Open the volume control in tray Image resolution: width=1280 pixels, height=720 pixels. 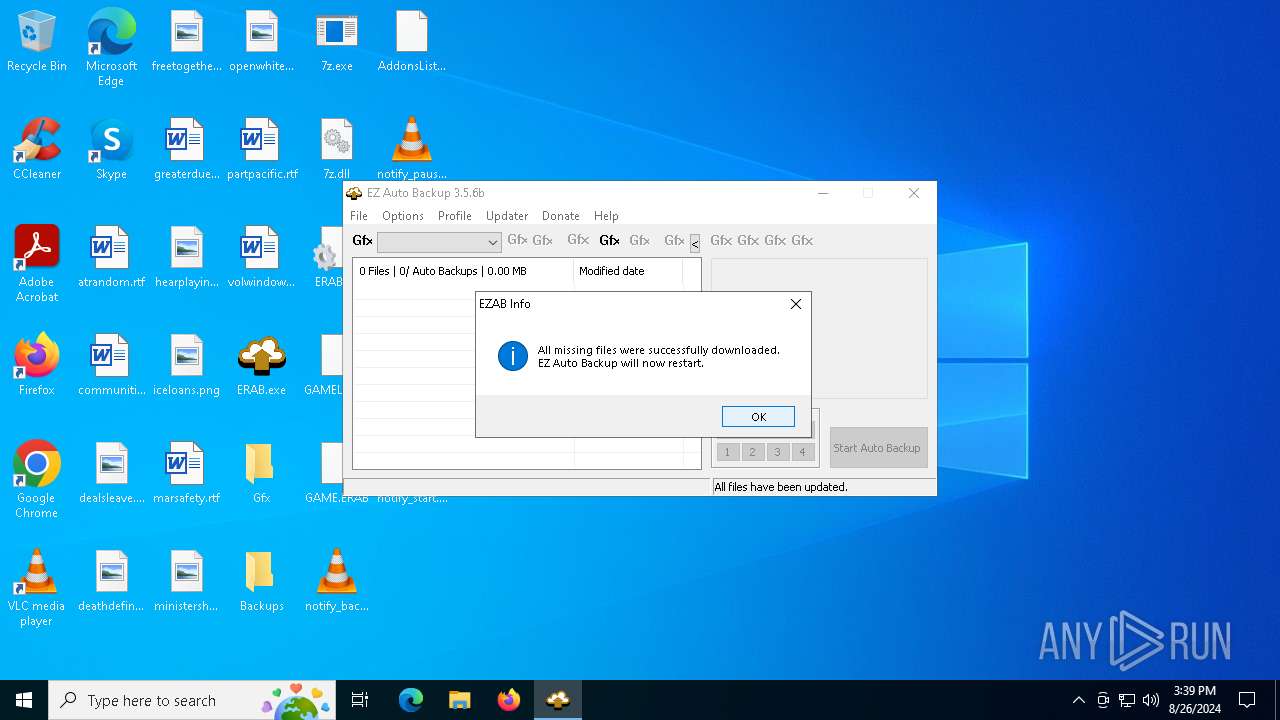[1151, 700]
